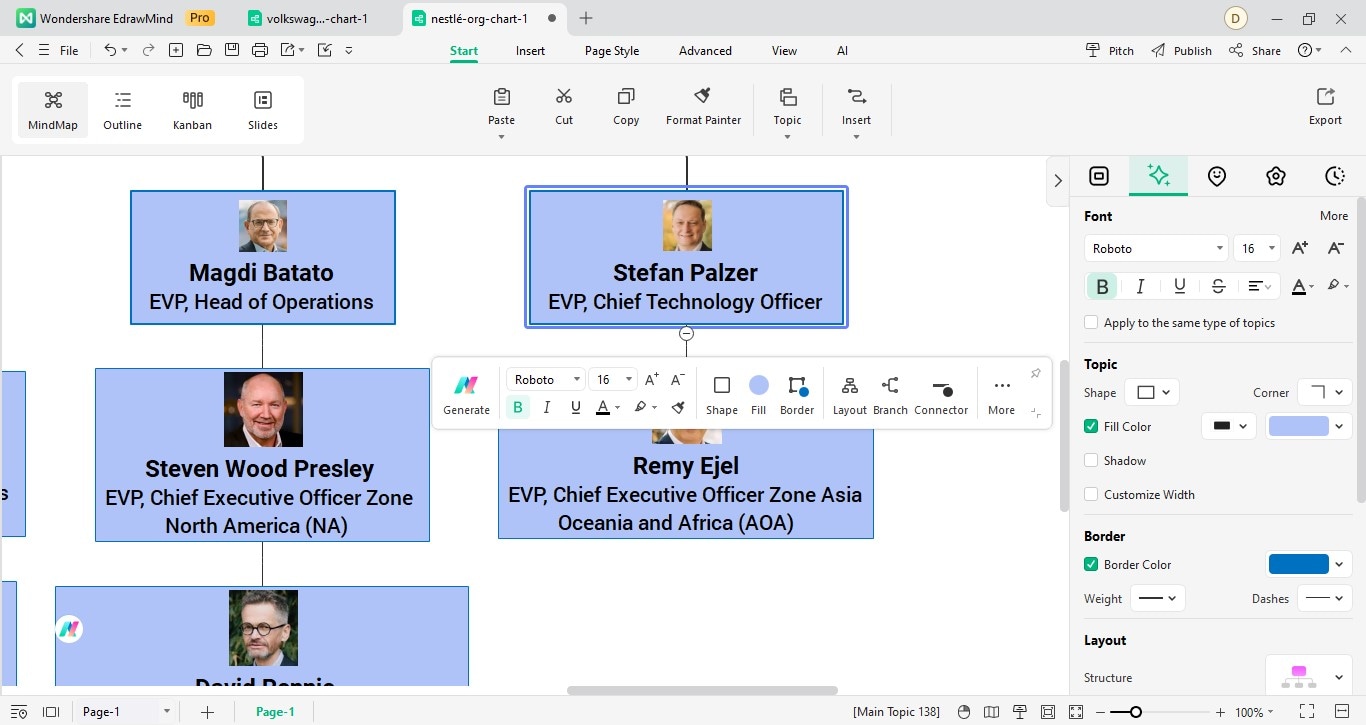Open the View ribbon tab
The height and width of the screenshot is (725, 1366).
784,51
